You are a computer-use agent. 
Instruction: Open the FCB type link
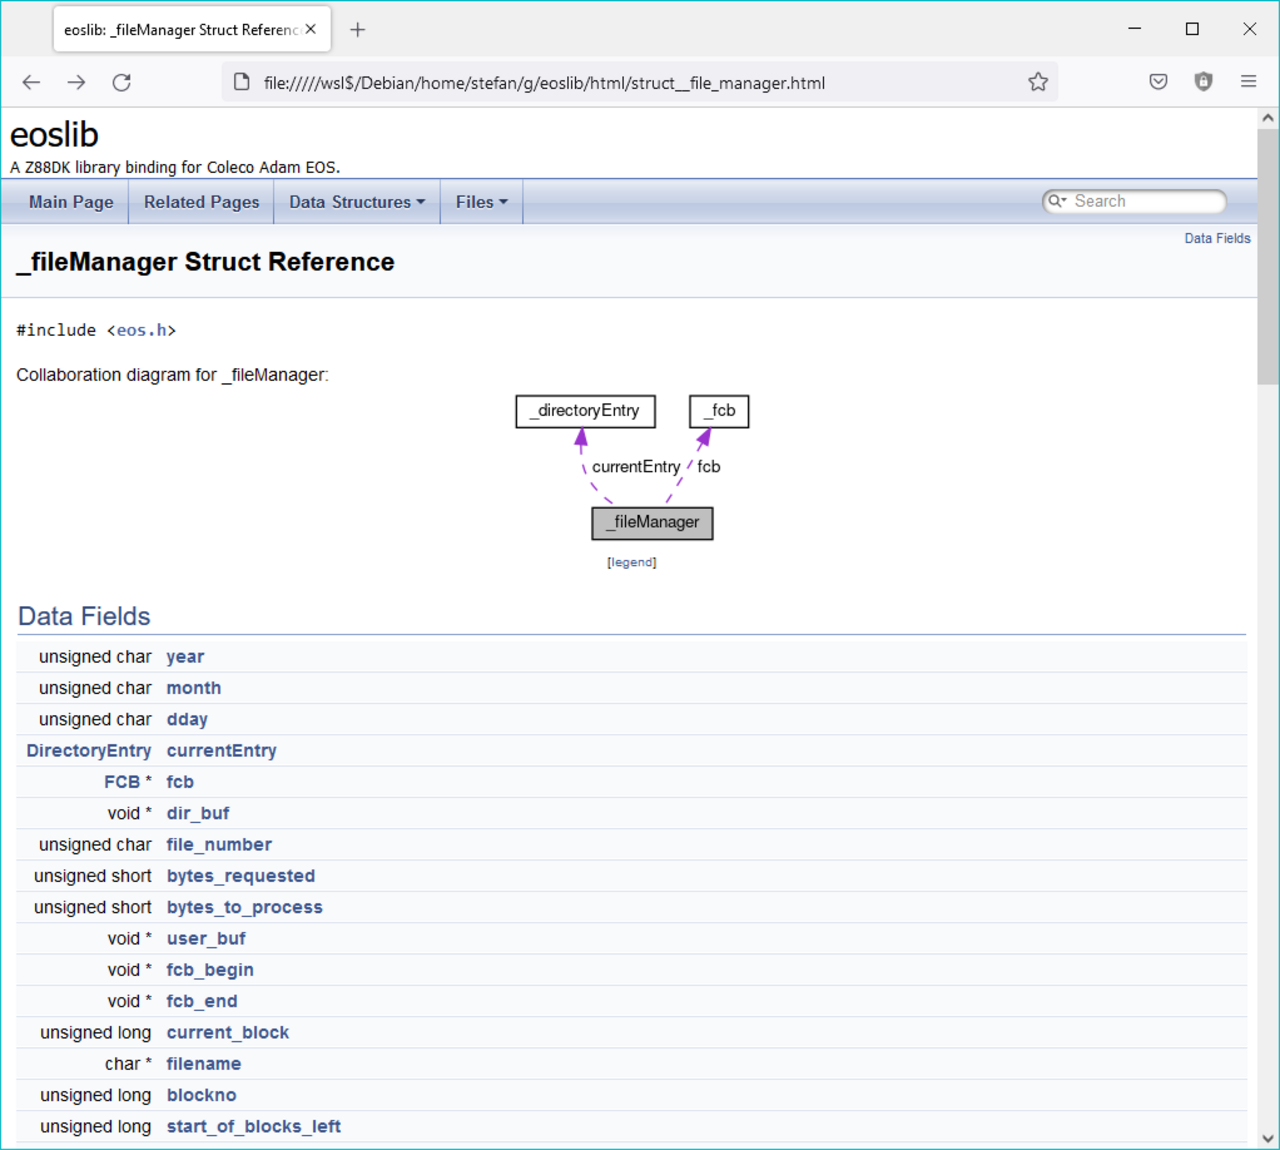122,782
